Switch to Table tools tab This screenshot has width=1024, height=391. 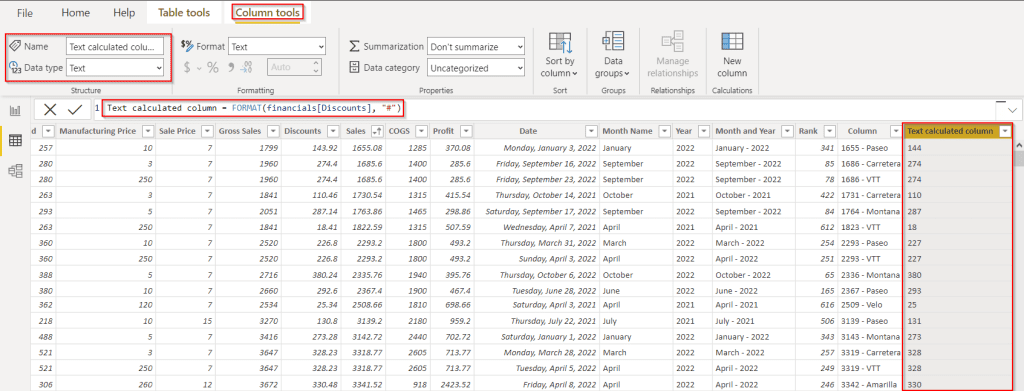[x=184, y=13]
